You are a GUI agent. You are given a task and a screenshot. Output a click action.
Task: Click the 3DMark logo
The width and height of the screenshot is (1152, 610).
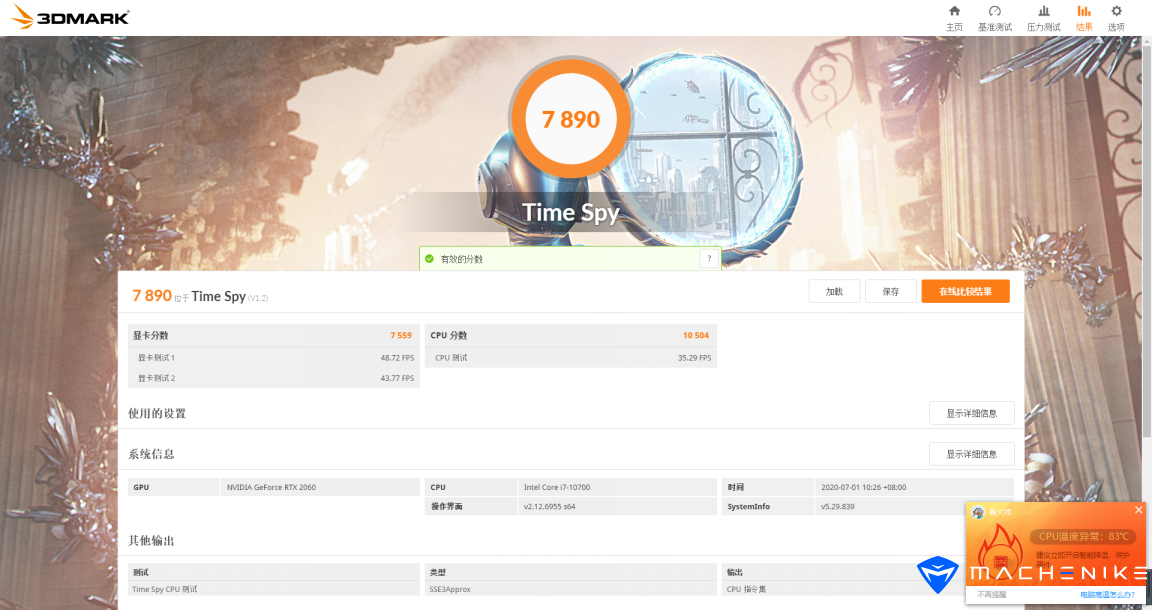coord(71,17)
